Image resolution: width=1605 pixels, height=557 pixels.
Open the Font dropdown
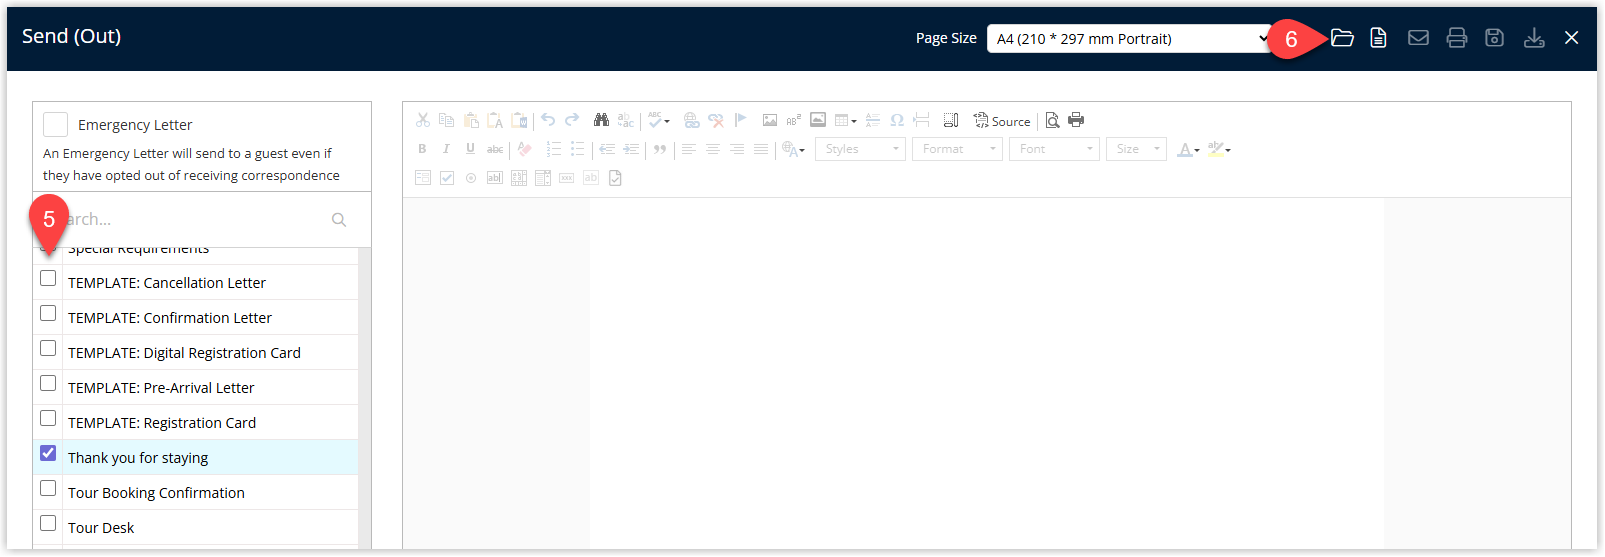(x=1054, y=149)
